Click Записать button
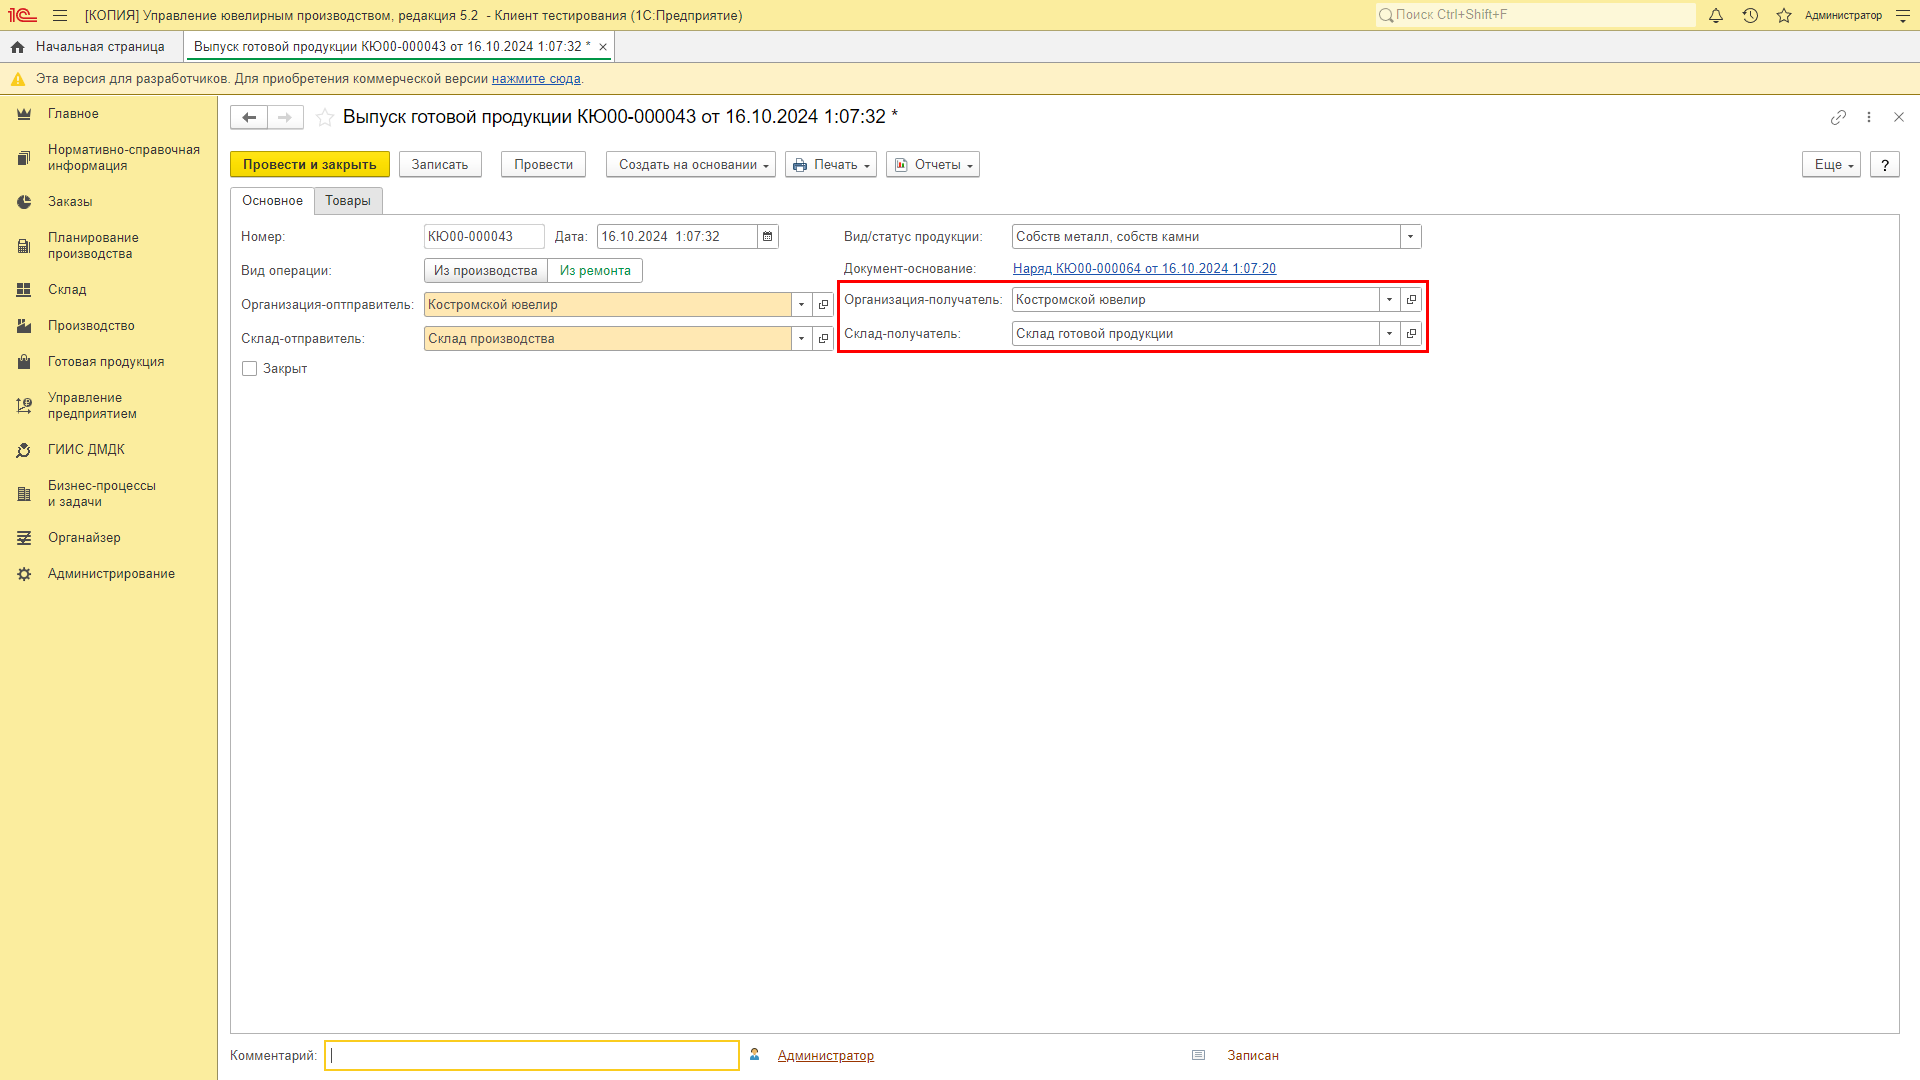The width and height of the screenshot is (1920, 1080). click(440, 165)
